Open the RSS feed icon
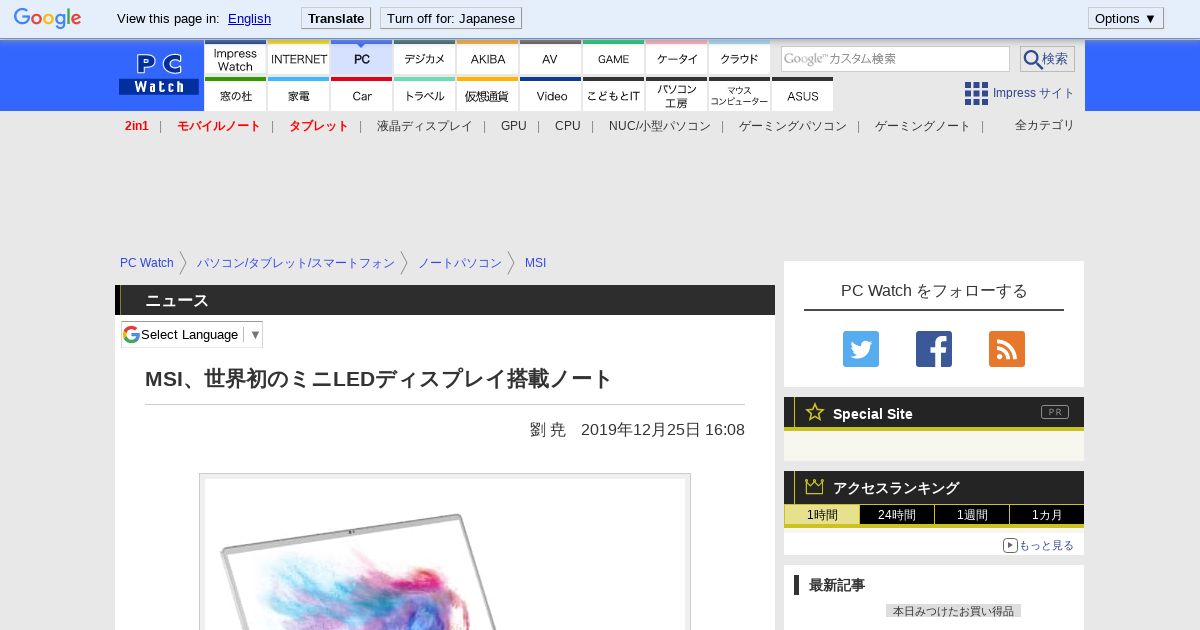The height and width of the screenshot is (630, 1200). 1007,349
